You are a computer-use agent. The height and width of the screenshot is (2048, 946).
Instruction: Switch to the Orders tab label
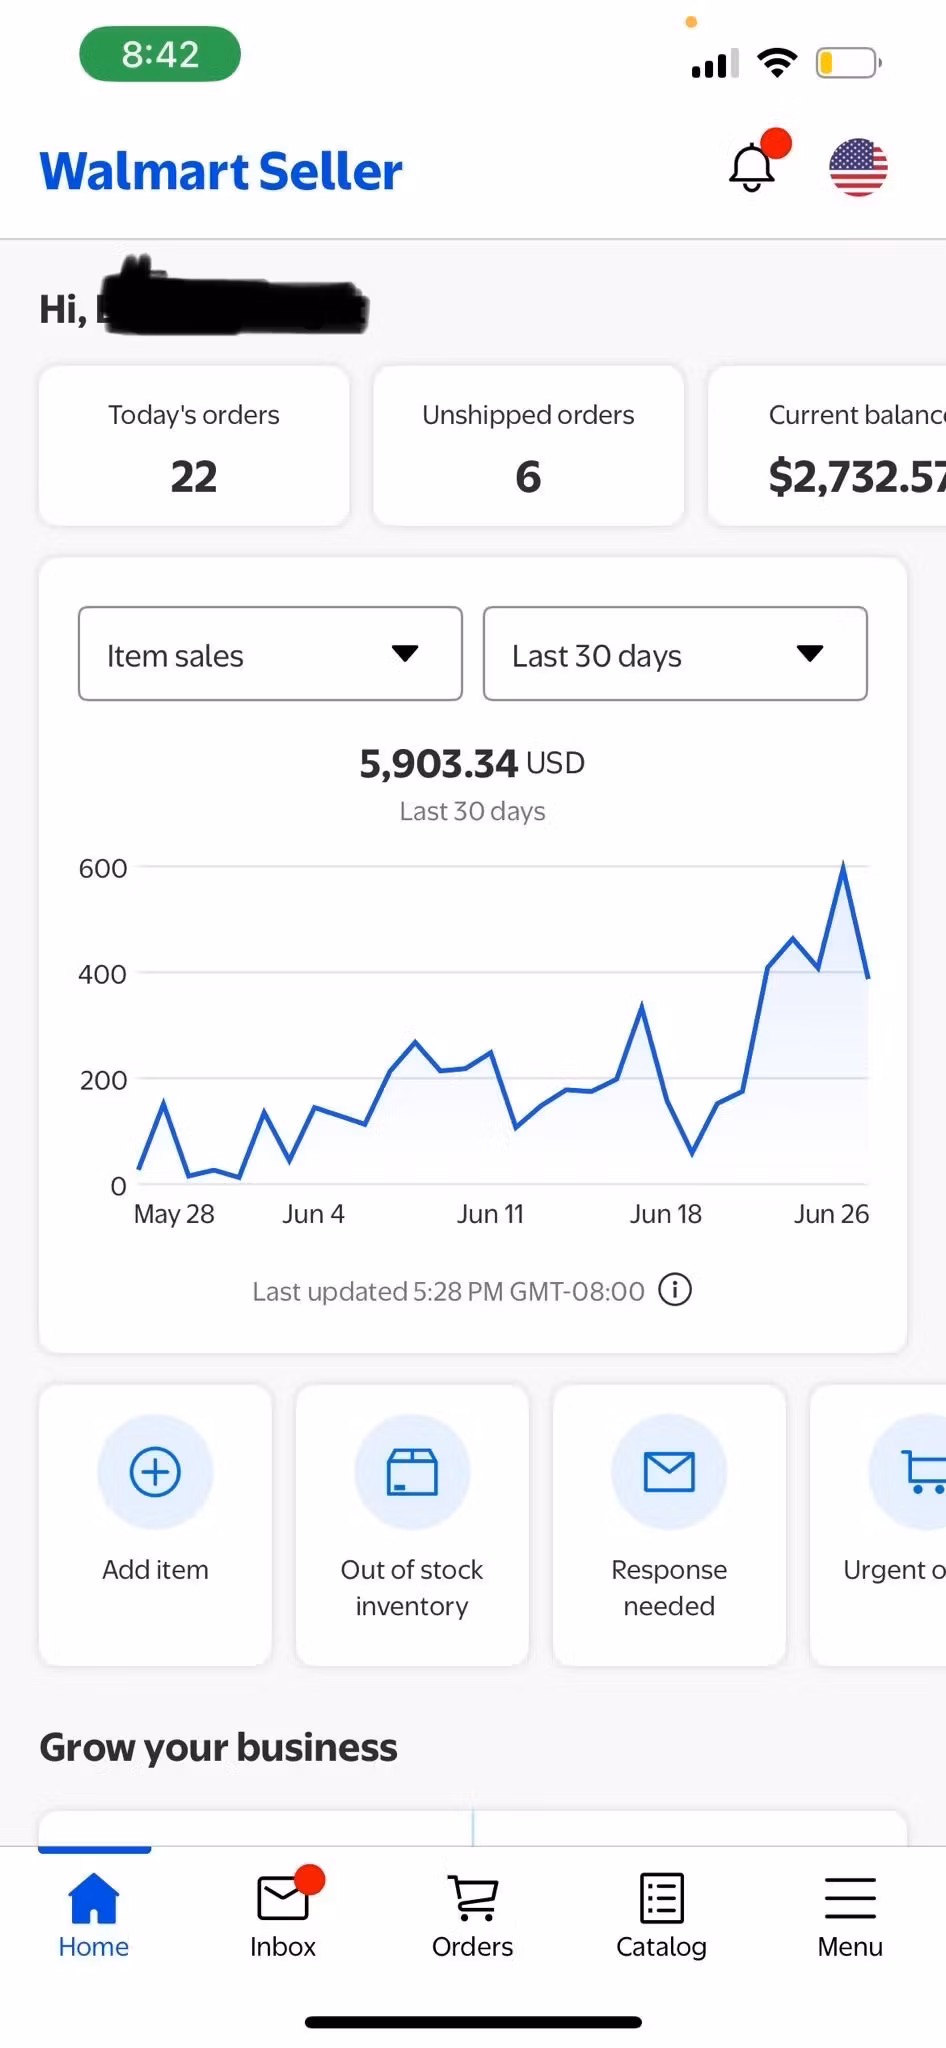[x=472, y=1946]
